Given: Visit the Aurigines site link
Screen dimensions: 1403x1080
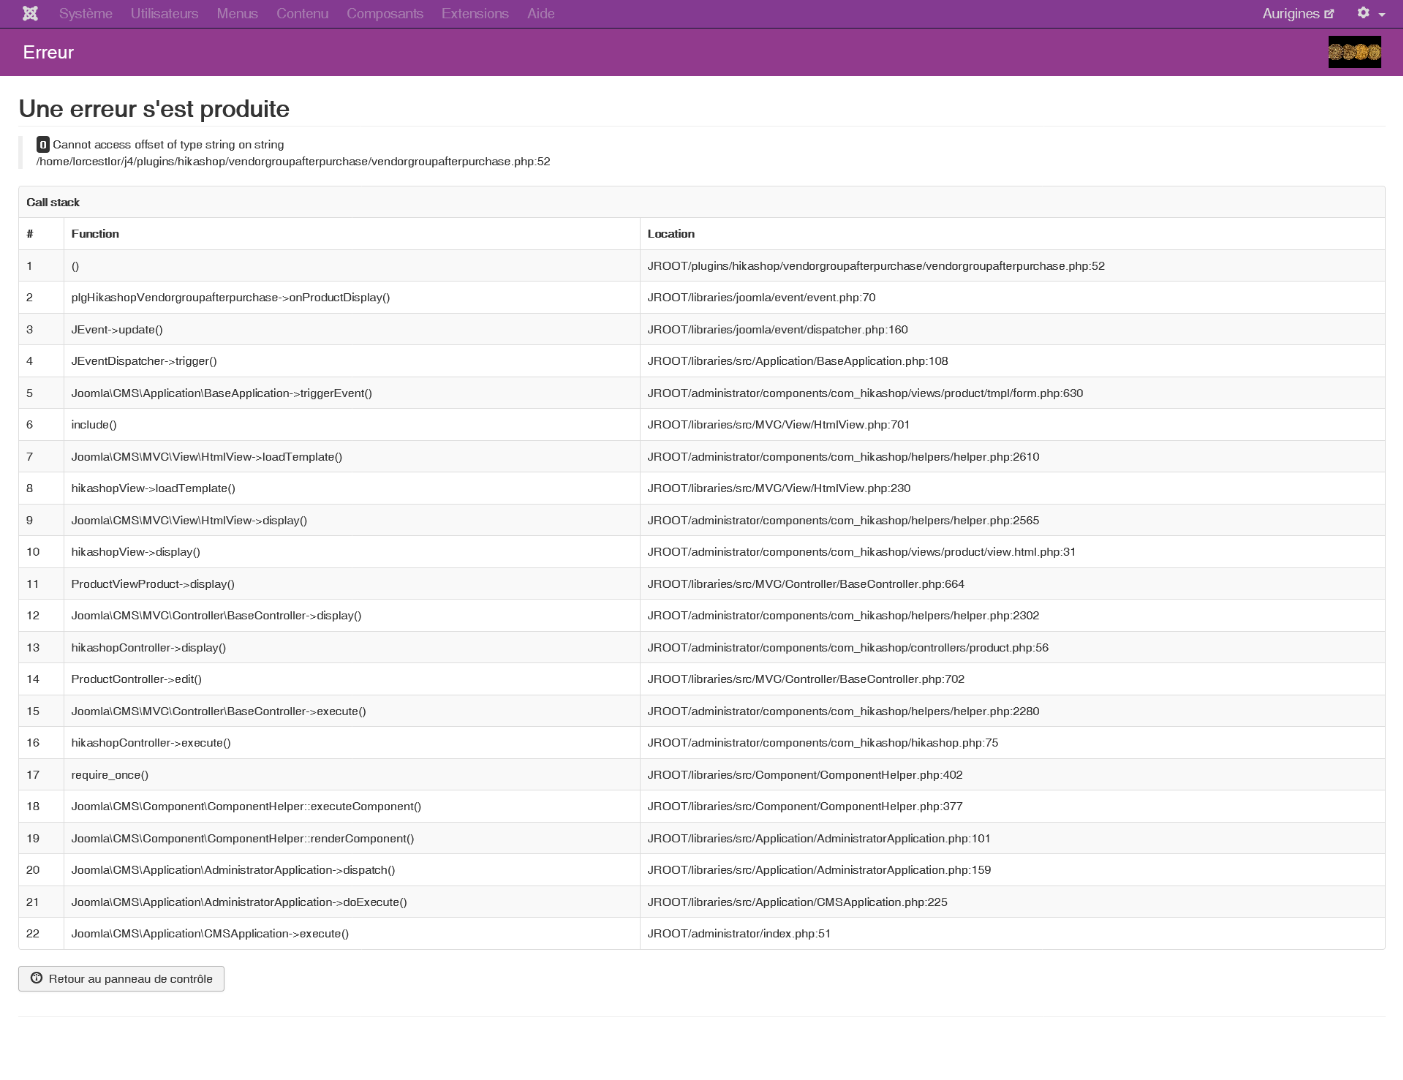Looking at the screenshot, I should click(x=1290, y=13).
